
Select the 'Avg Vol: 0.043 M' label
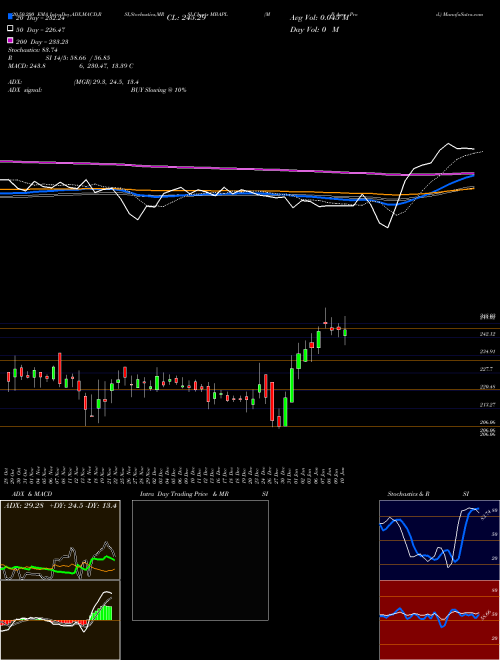[x=319, y=18]
